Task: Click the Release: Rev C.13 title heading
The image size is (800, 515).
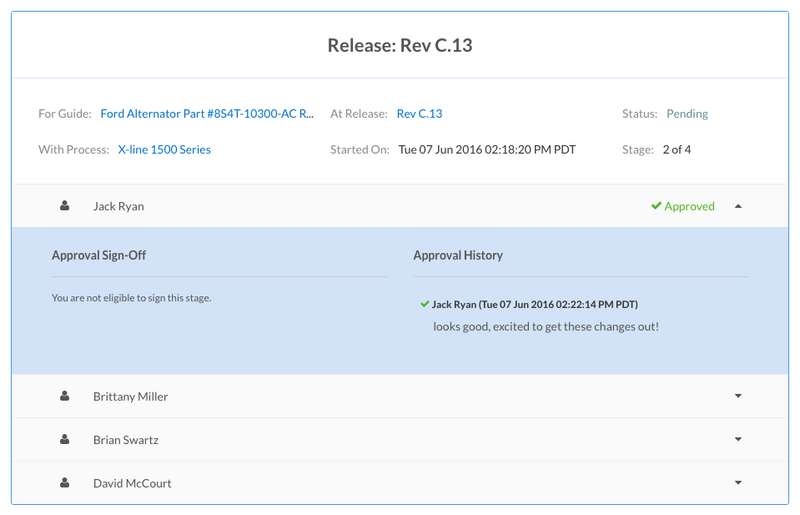Action: pyautogui.click(x=400, y=45)
